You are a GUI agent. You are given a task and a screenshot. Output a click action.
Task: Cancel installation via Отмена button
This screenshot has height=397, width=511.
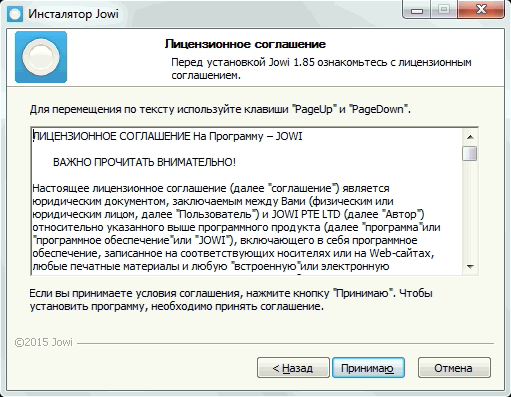pos(454,368)
